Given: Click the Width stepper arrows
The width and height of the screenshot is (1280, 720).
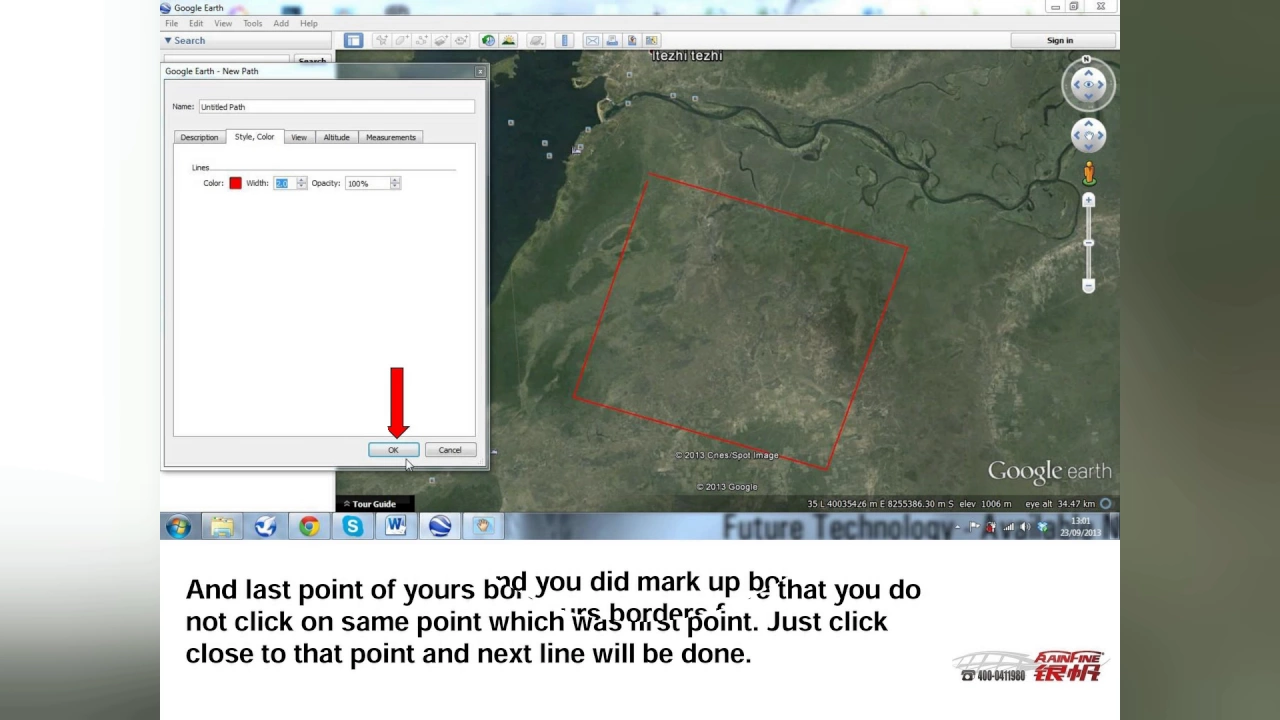Looking at the screenshot, I should point(302,183).
